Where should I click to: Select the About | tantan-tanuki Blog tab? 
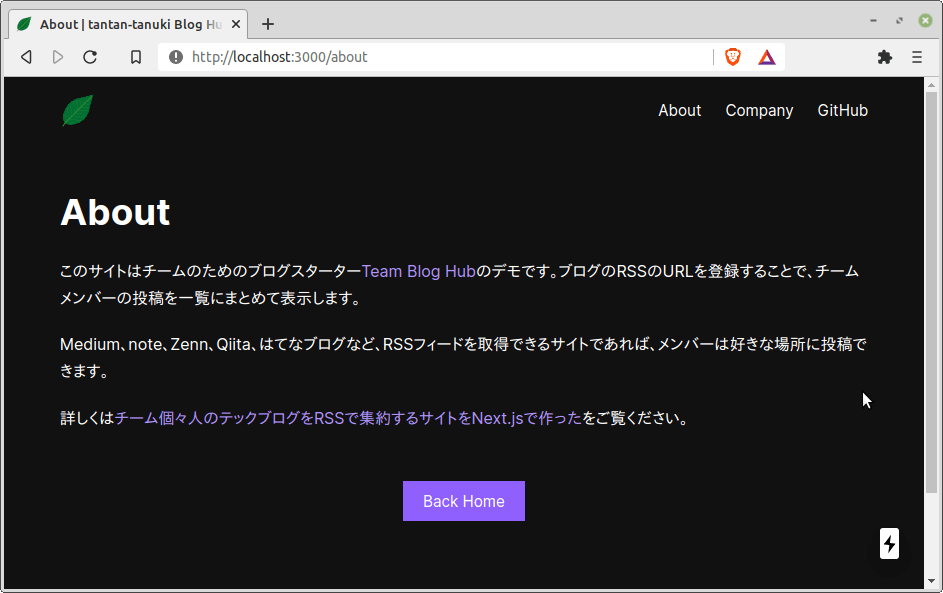point(128,24)
